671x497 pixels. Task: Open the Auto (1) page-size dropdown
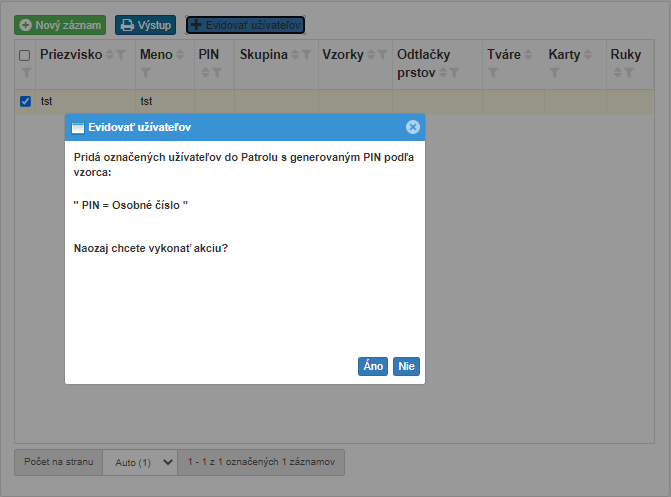coord(140,462)
